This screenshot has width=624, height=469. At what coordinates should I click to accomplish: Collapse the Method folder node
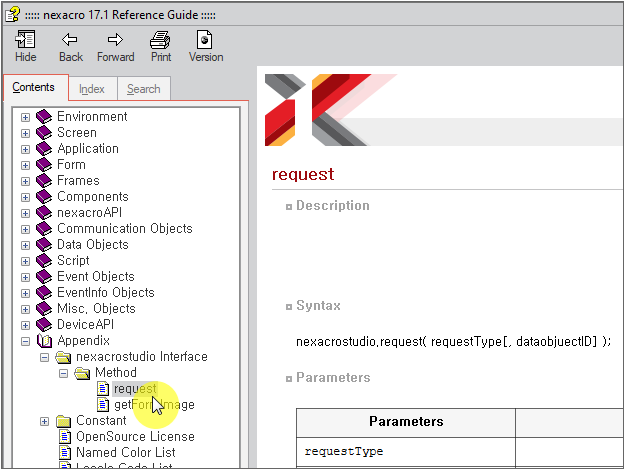(64, 373)
